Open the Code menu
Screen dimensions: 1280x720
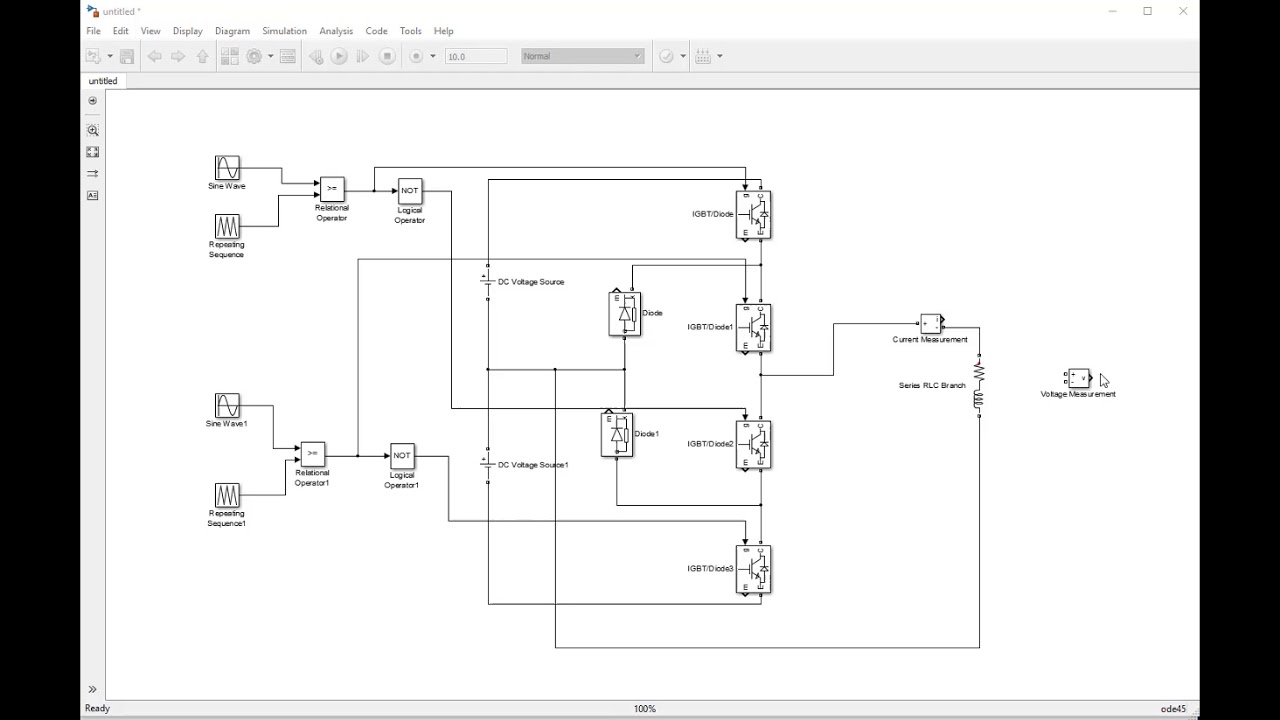(376, 31)
